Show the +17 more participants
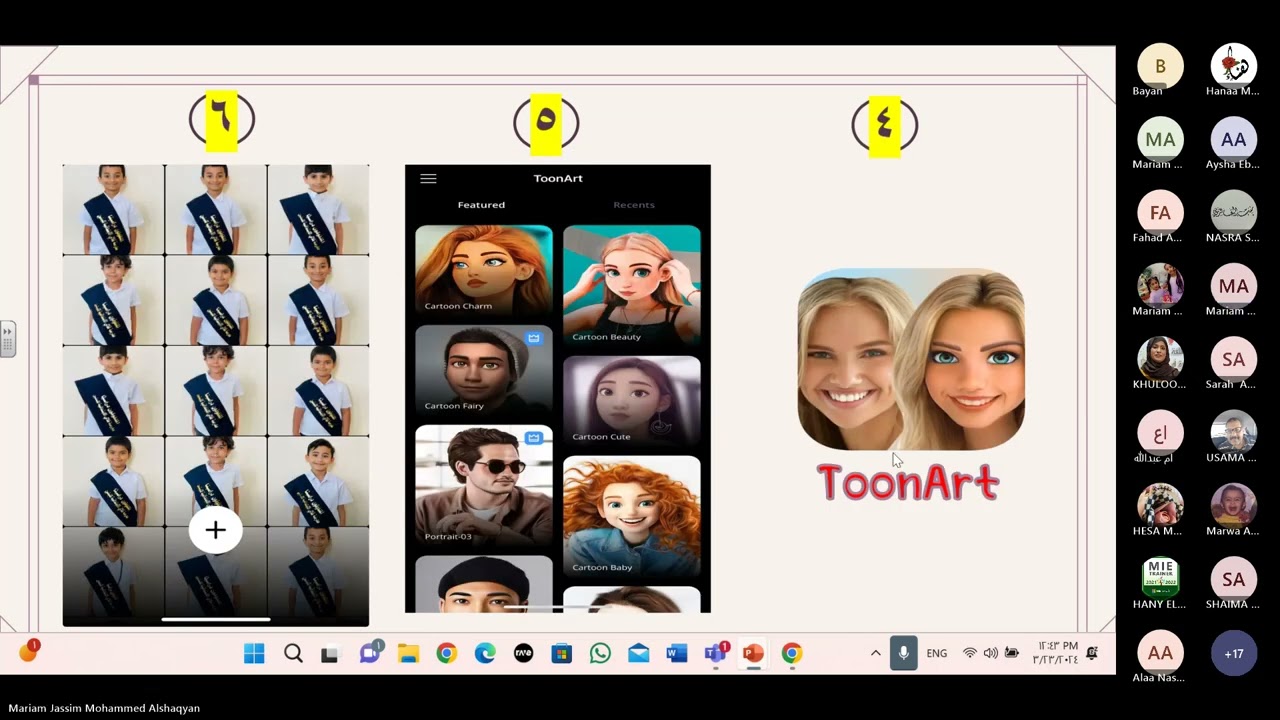Screen dimensions: 1280x720 [1234, 654]
